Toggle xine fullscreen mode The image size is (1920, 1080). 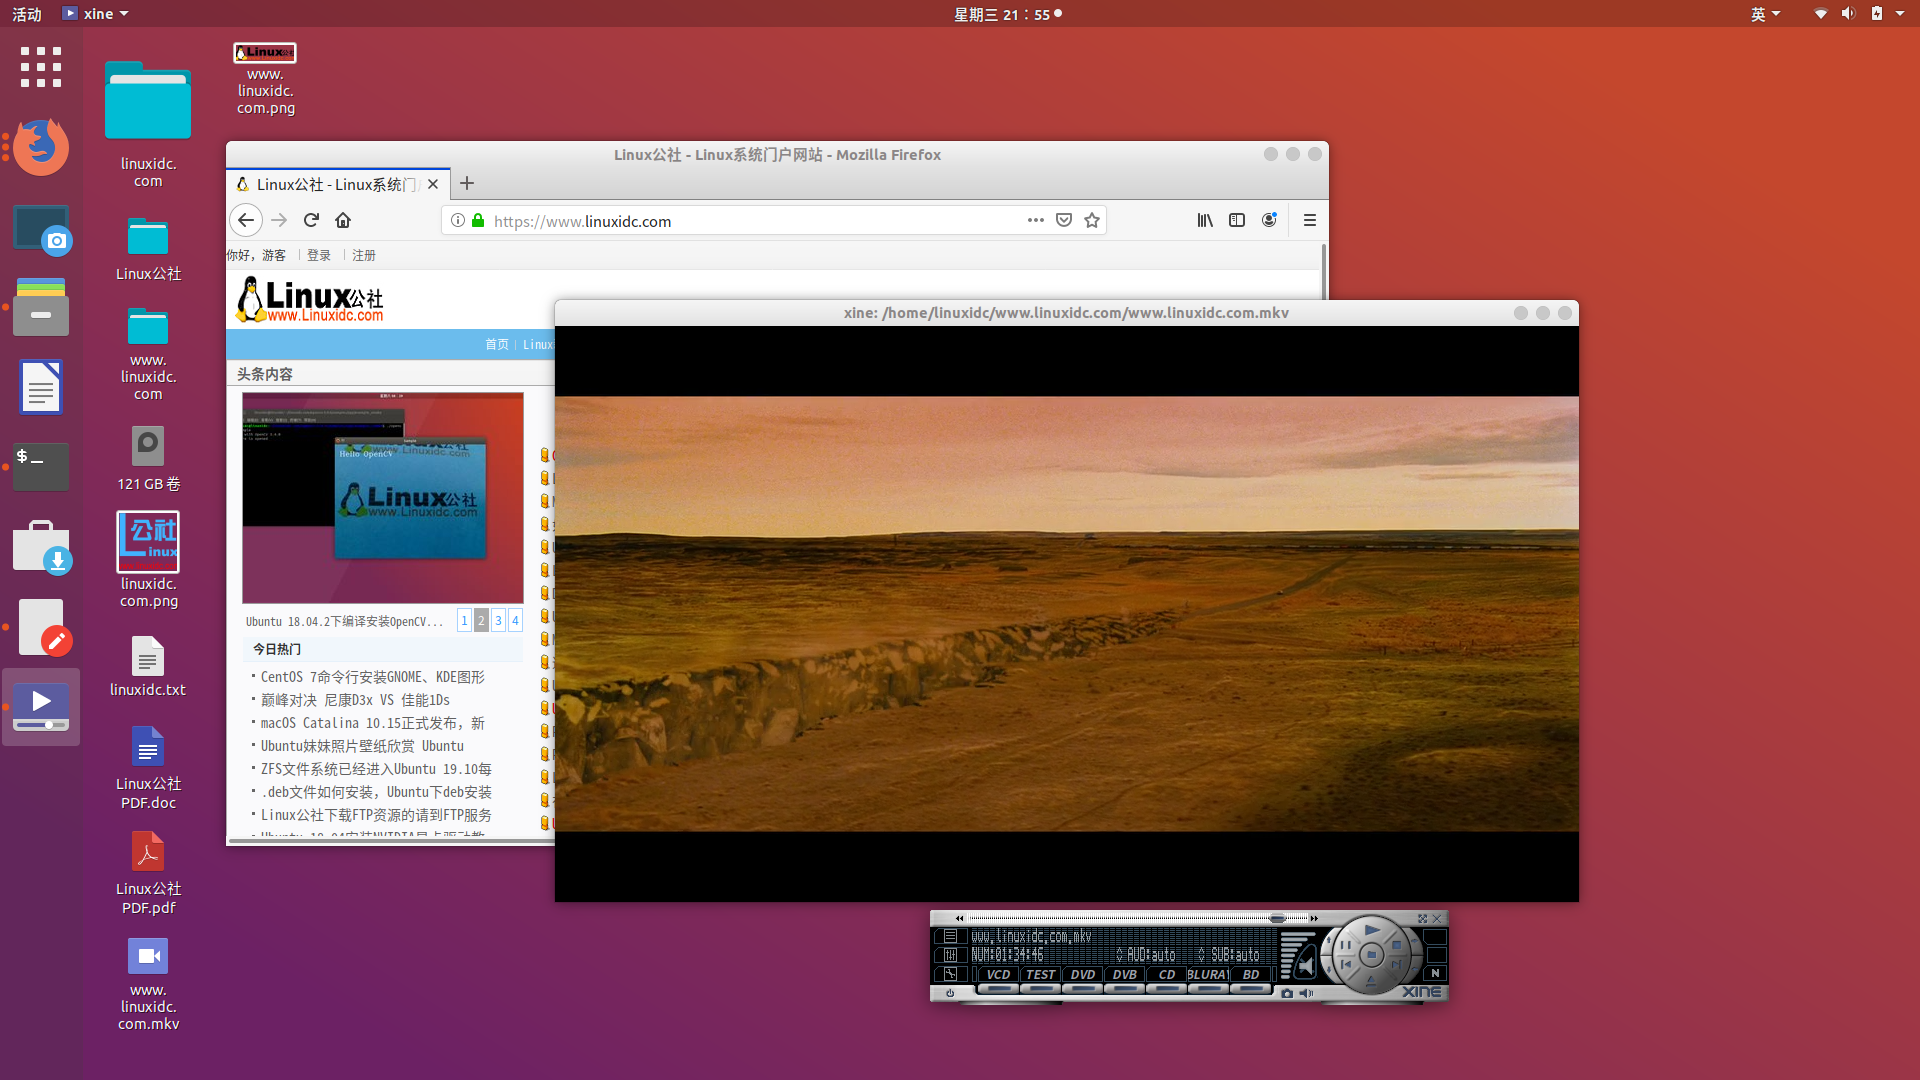pos(1423,919)
